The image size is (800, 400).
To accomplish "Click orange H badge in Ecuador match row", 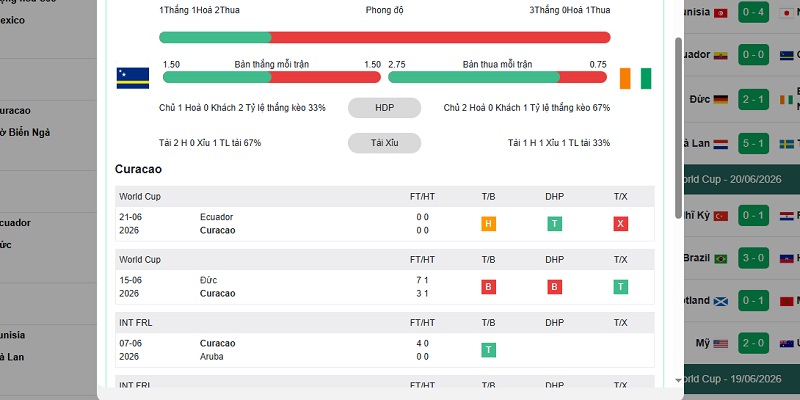I will (488, 223).
